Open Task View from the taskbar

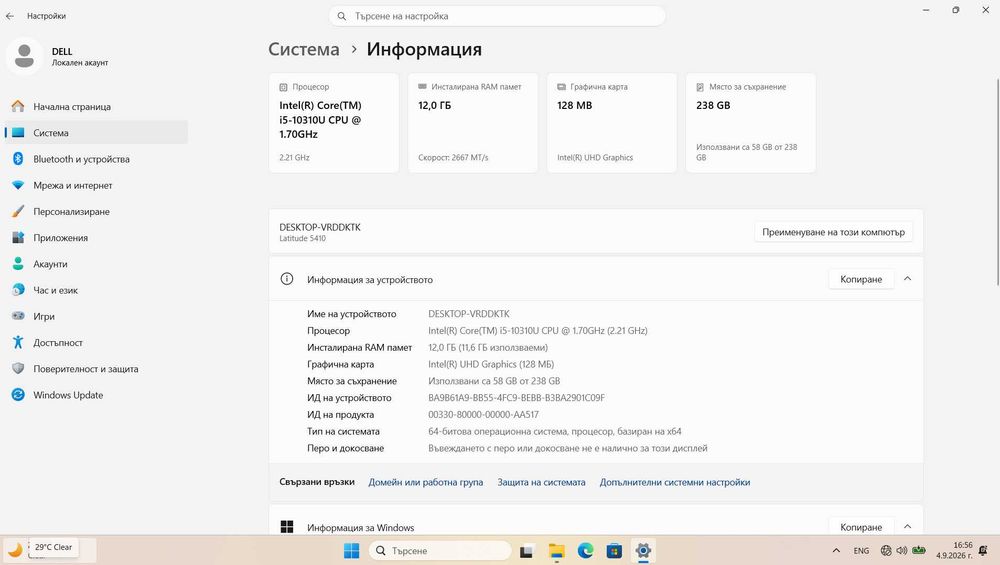point(526,551)
